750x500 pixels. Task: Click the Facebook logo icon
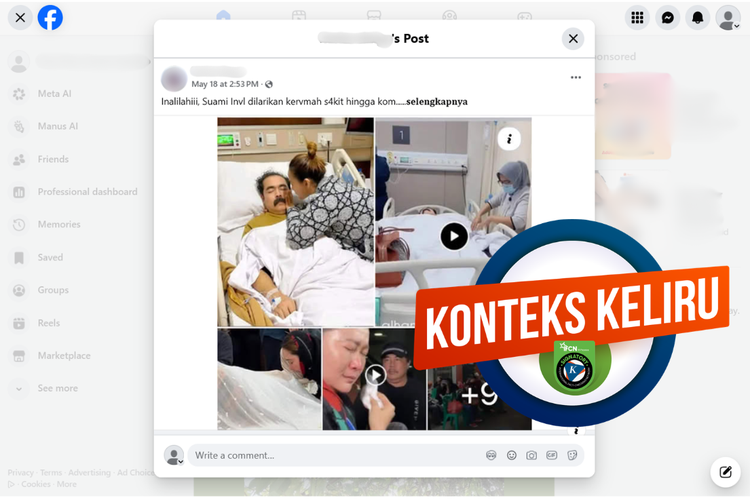(x=50, y=18)
